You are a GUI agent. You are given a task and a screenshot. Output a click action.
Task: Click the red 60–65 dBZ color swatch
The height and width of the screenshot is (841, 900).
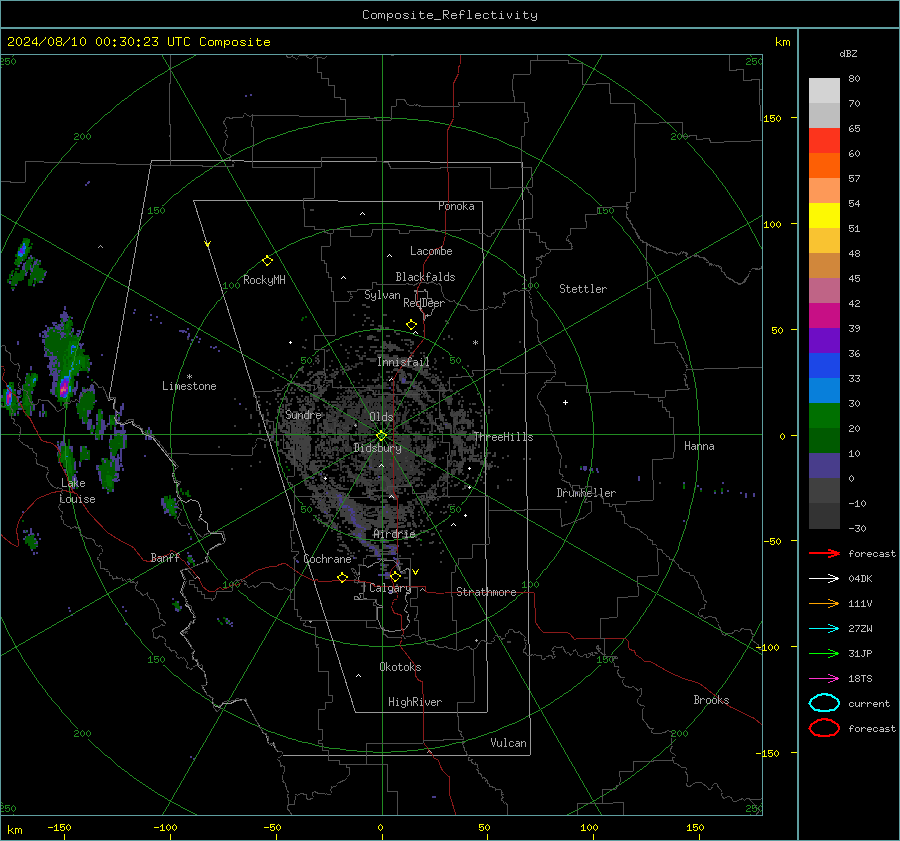click(x=824, y=141)
